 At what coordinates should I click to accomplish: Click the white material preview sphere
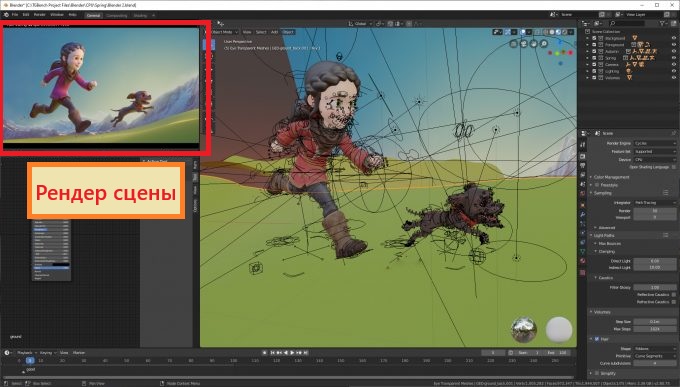(559, 330)
